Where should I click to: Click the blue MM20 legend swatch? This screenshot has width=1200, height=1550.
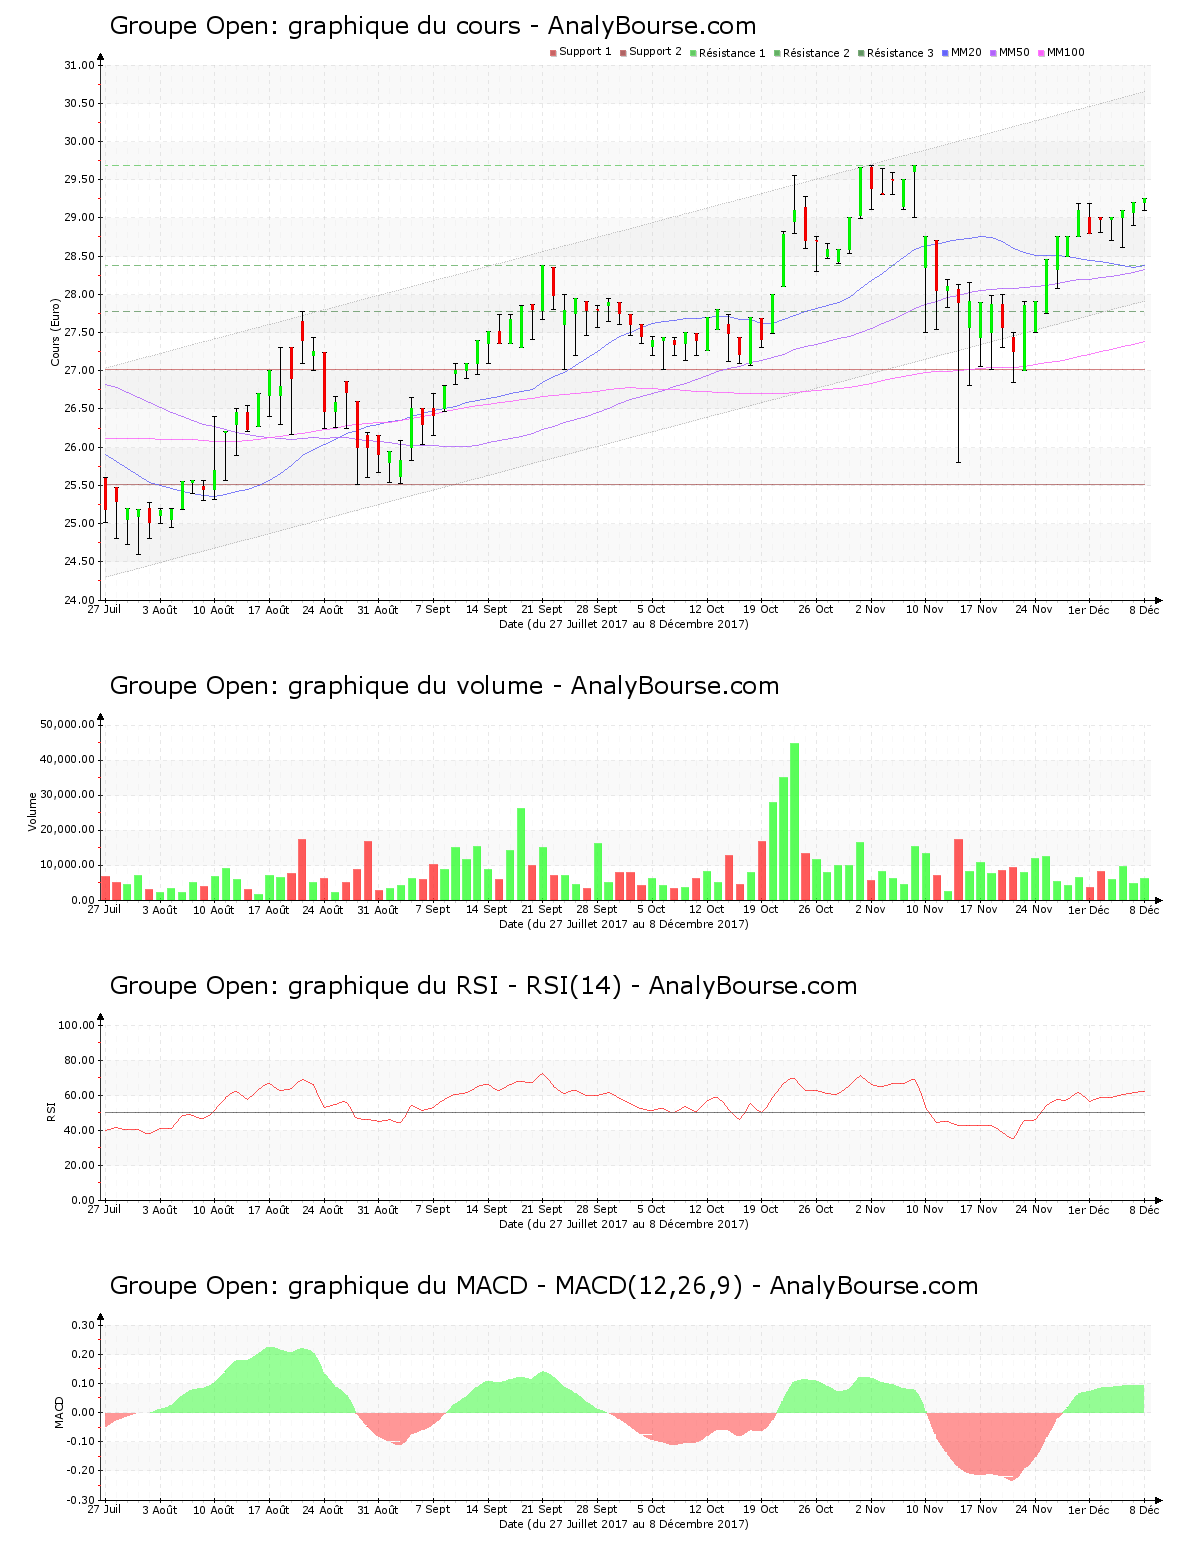coord(945,53)
